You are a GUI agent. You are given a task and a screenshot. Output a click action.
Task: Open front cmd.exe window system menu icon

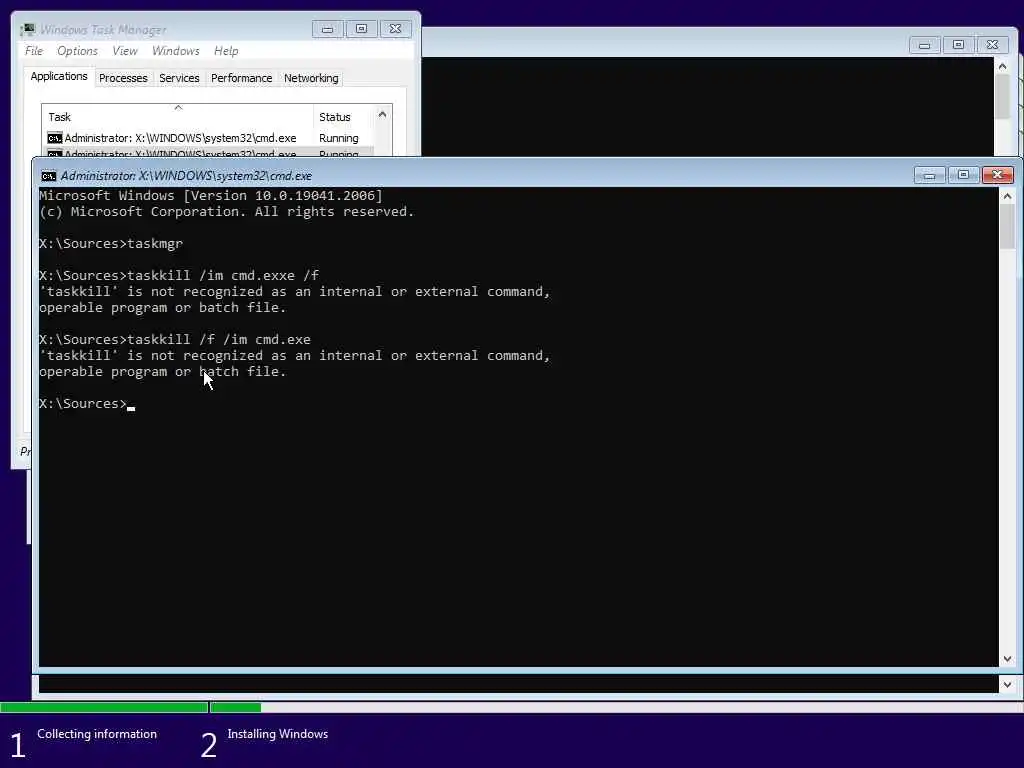pyautogui.click(x=48, y=176)
